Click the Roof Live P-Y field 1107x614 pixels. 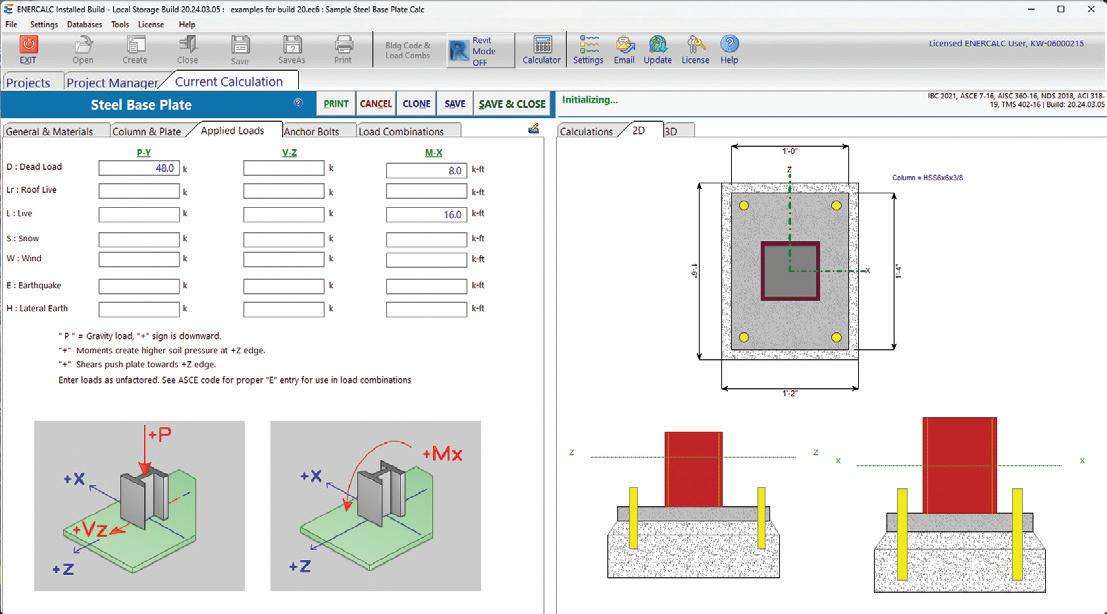(x=139, y=191)
